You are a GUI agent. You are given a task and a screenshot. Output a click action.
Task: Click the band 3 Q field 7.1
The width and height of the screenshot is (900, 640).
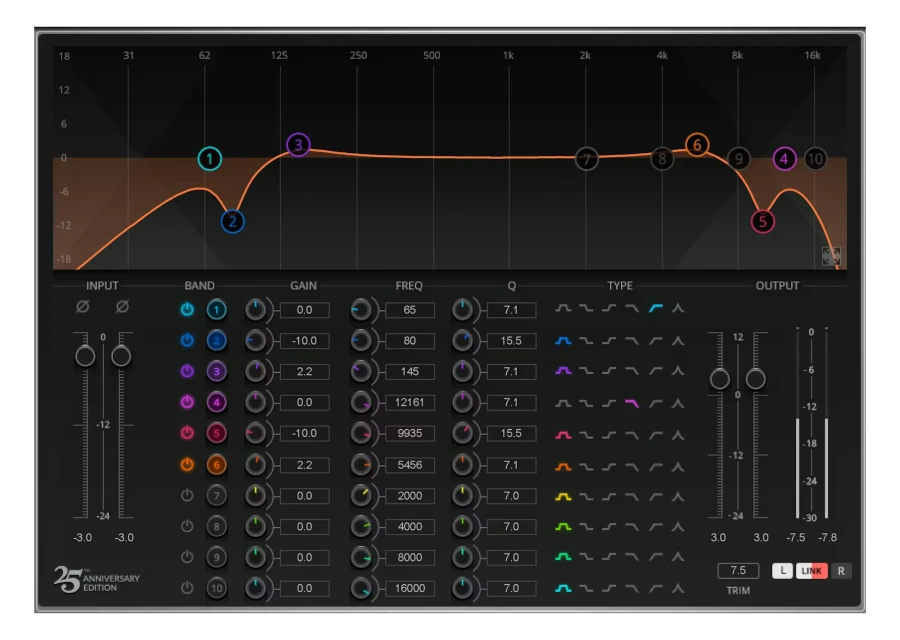click(511, 371)
